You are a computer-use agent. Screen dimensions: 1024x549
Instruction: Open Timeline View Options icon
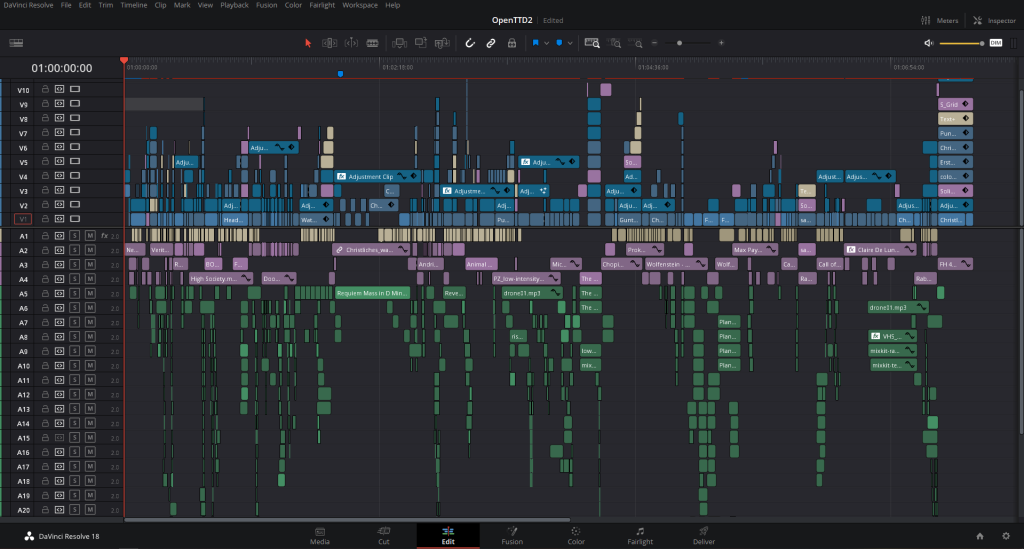pyautogui.click(x=16, y=43)
